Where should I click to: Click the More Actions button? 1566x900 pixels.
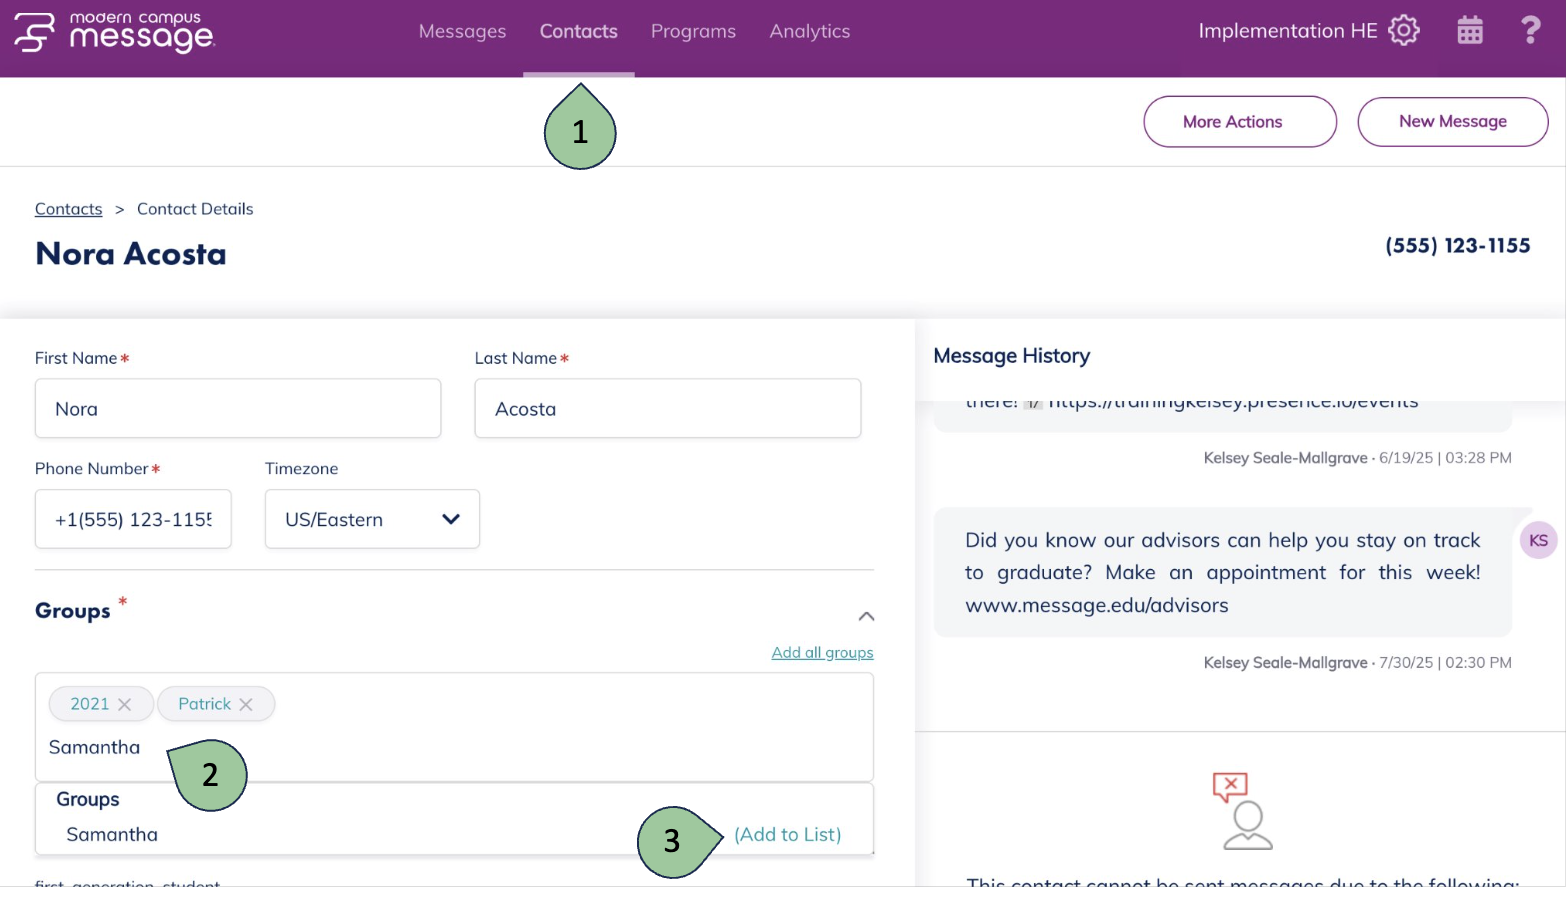(1239, 122)
